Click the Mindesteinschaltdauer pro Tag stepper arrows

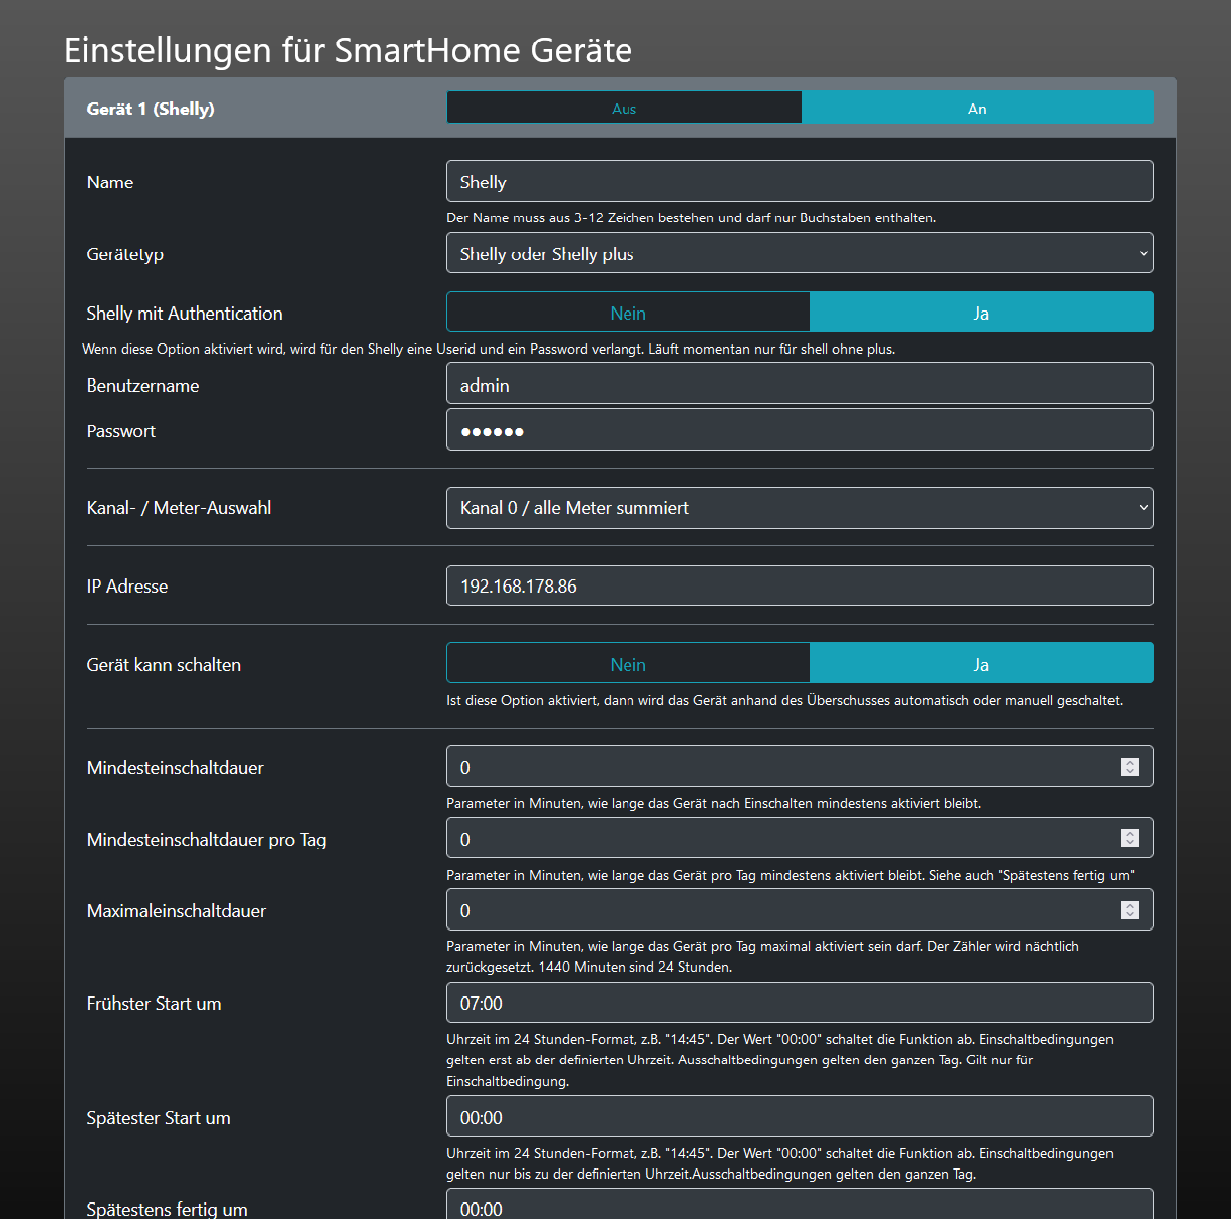(x=1130, y=838)
